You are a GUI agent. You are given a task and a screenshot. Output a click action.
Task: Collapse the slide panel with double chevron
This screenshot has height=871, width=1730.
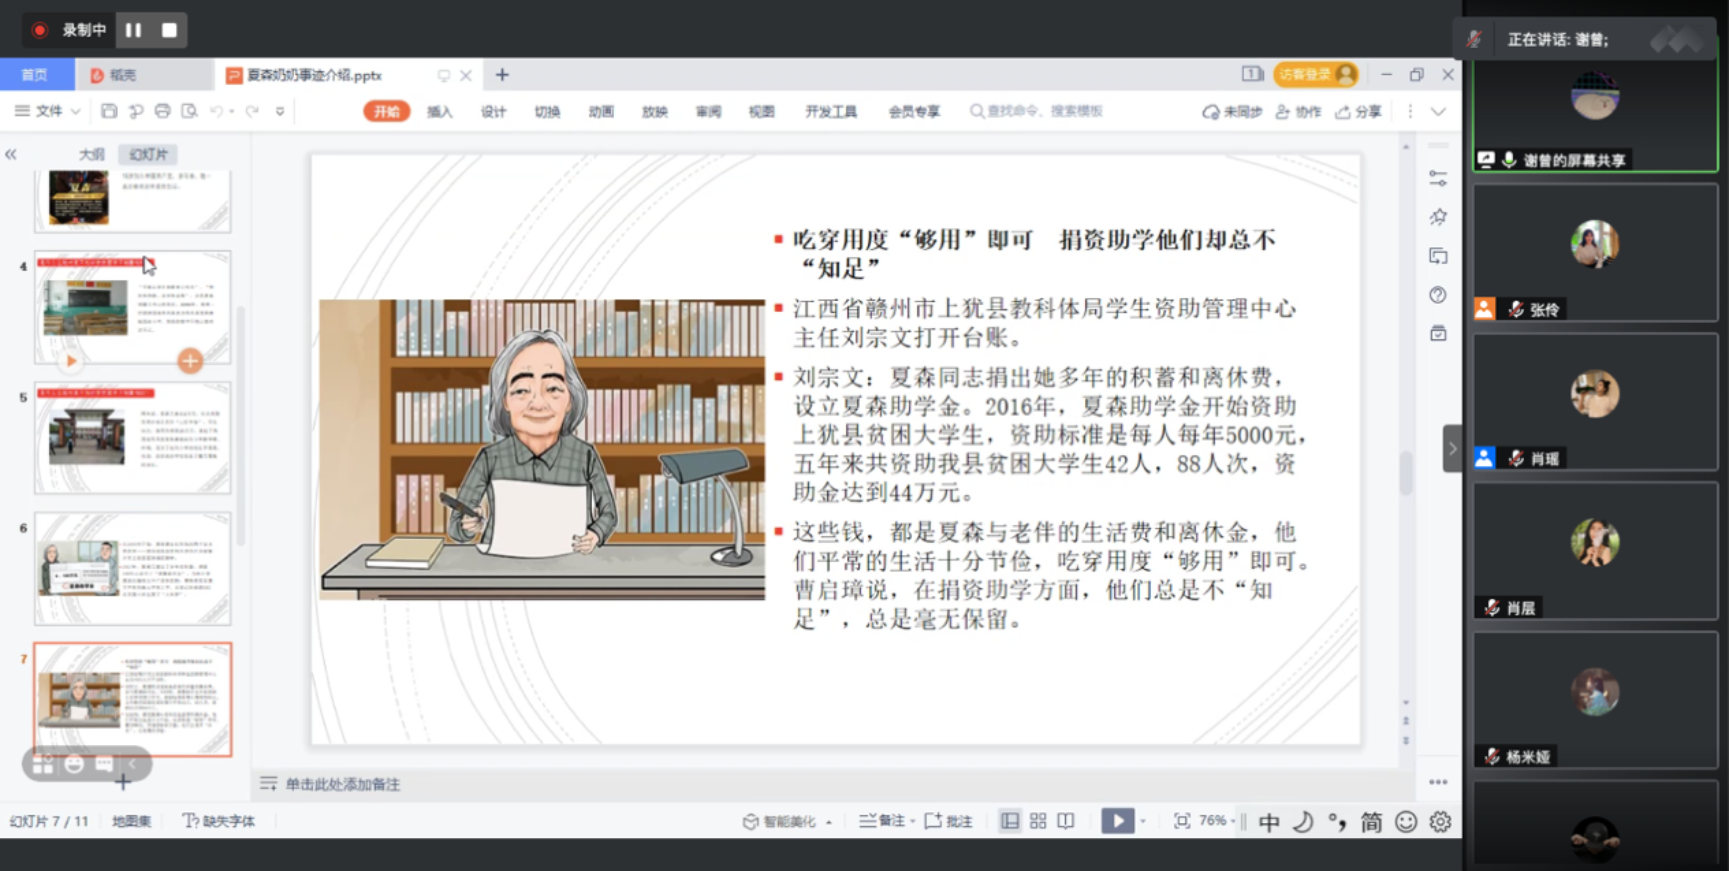11,154
